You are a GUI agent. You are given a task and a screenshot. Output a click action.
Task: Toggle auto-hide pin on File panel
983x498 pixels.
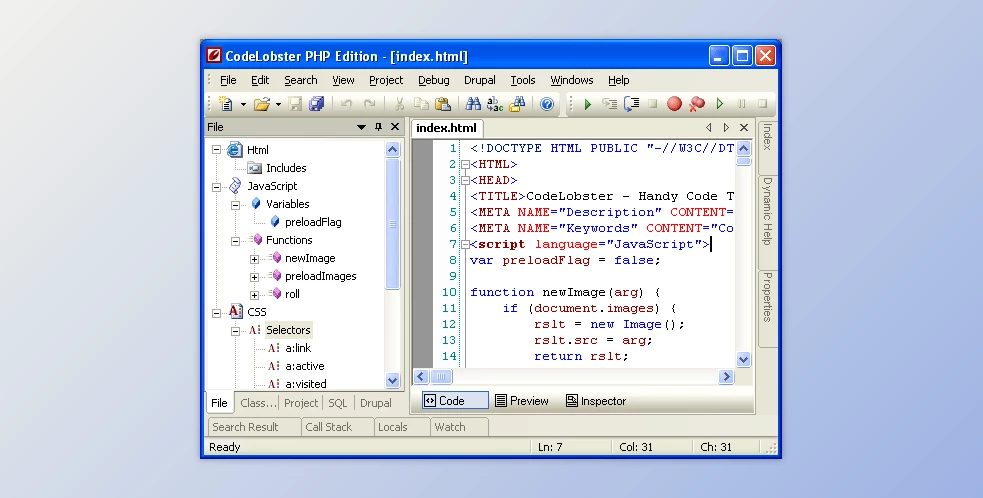click(378, 128)
